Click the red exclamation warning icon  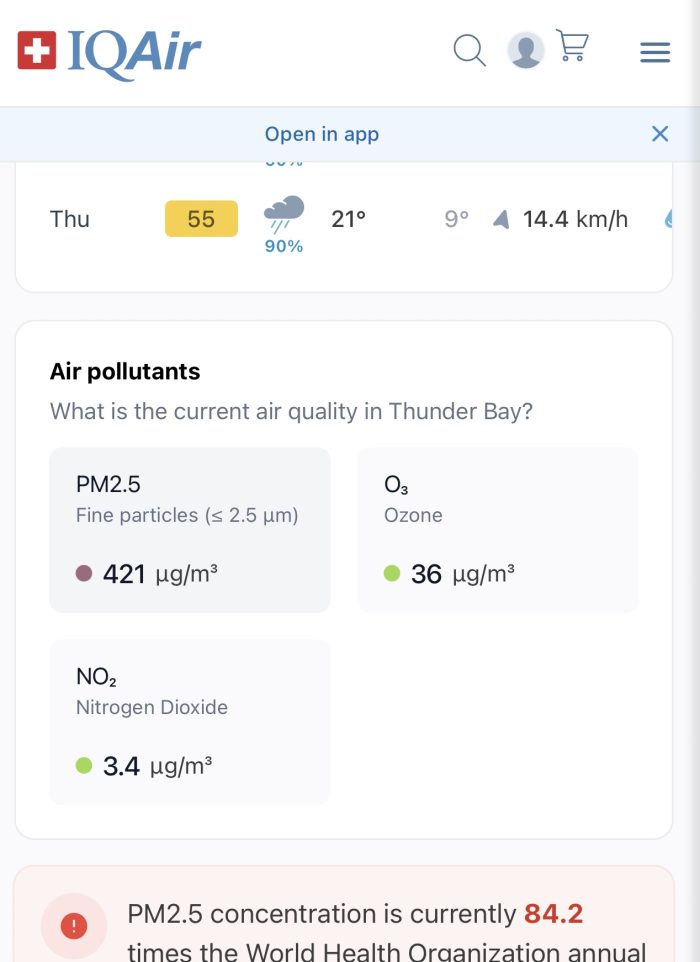74,925
